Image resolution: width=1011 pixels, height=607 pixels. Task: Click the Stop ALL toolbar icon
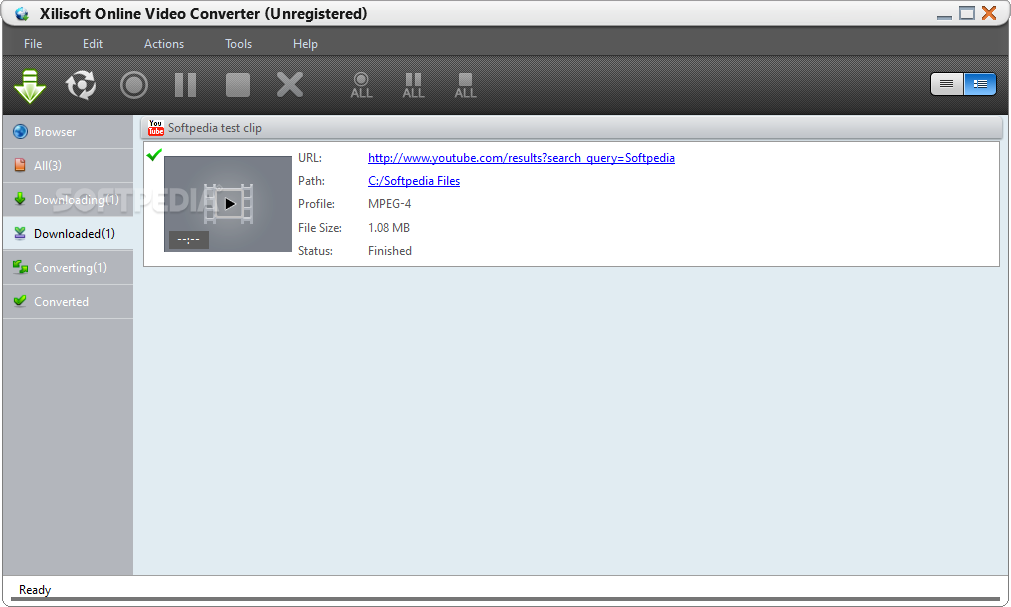(465, 85)
